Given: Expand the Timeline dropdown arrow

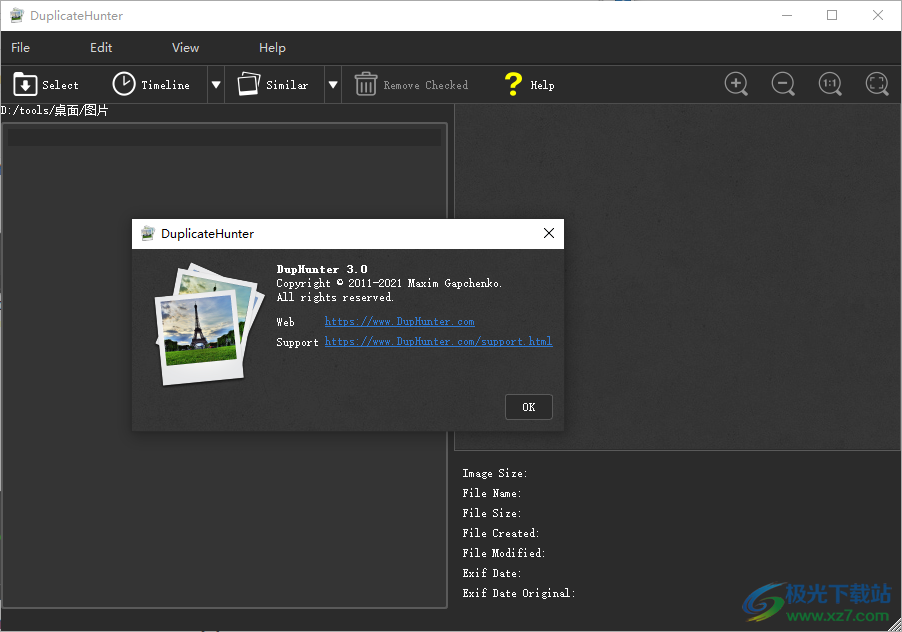Looking at the screenshot, I should 216,85.
